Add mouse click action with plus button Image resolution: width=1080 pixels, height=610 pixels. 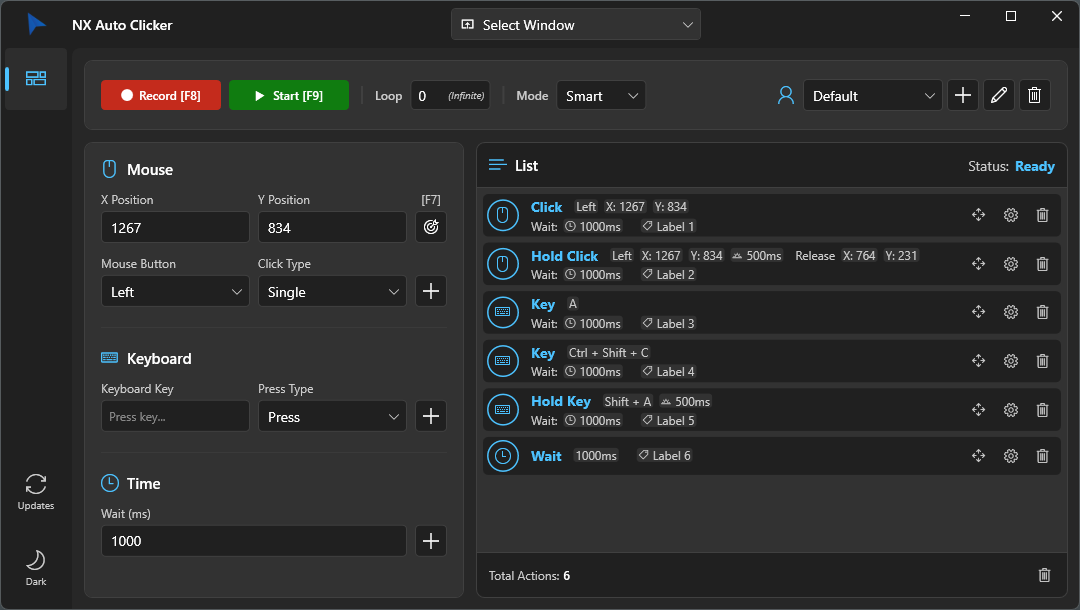(x=431, y=291)
